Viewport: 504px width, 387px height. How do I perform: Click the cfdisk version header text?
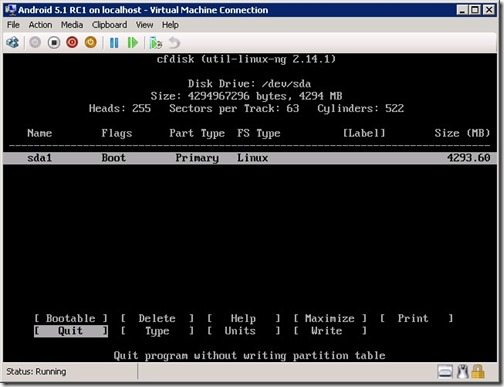[246, 59]
